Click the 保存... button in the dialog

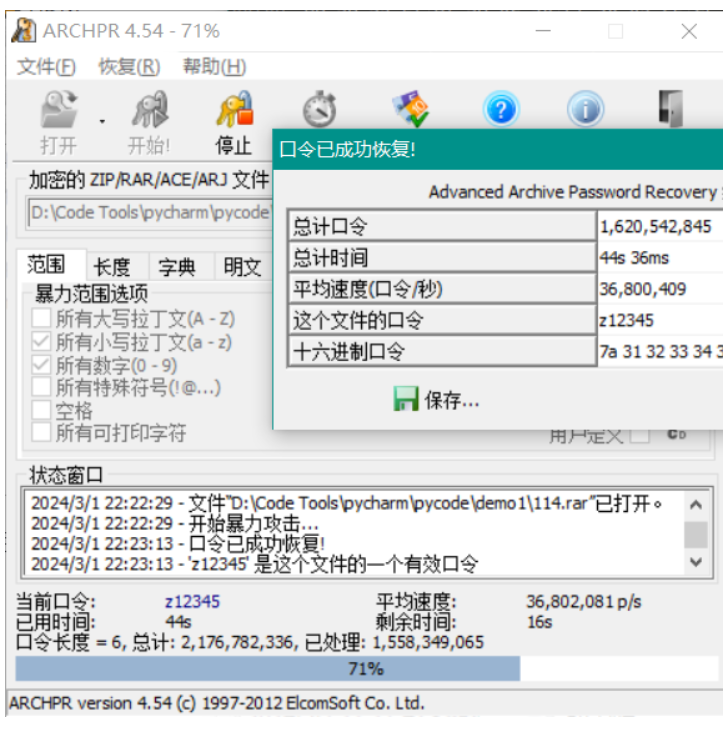pos(437,401)
